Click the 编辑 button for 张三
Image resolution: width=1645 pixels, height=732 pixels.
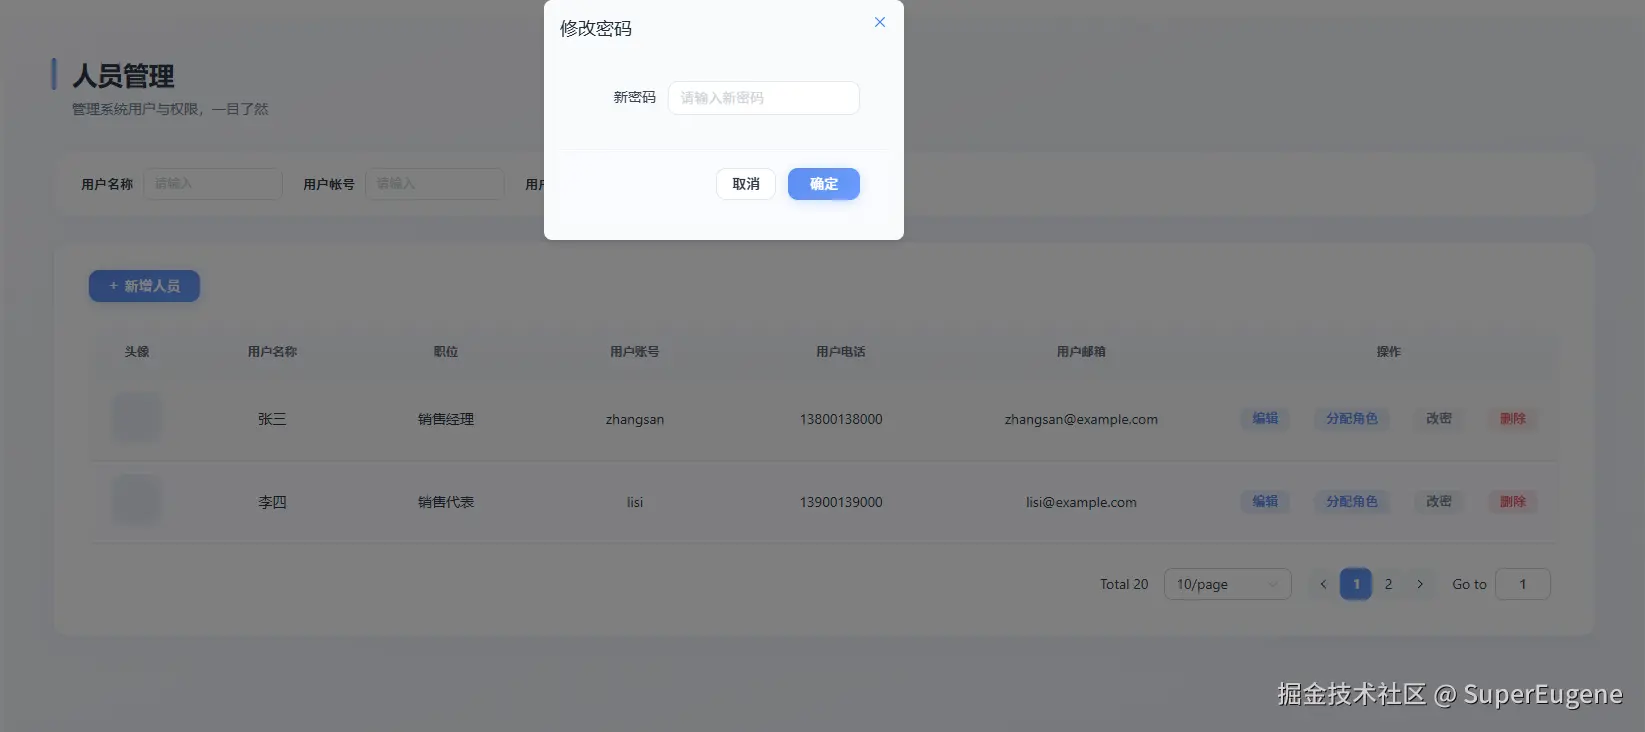coord(1265,419)
